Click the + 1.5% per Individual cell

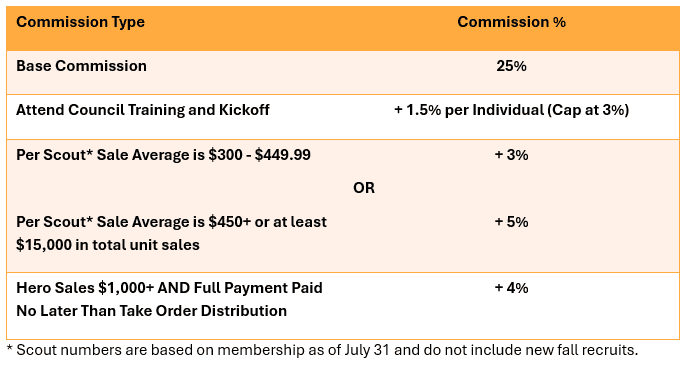click(x=511, y=110)
